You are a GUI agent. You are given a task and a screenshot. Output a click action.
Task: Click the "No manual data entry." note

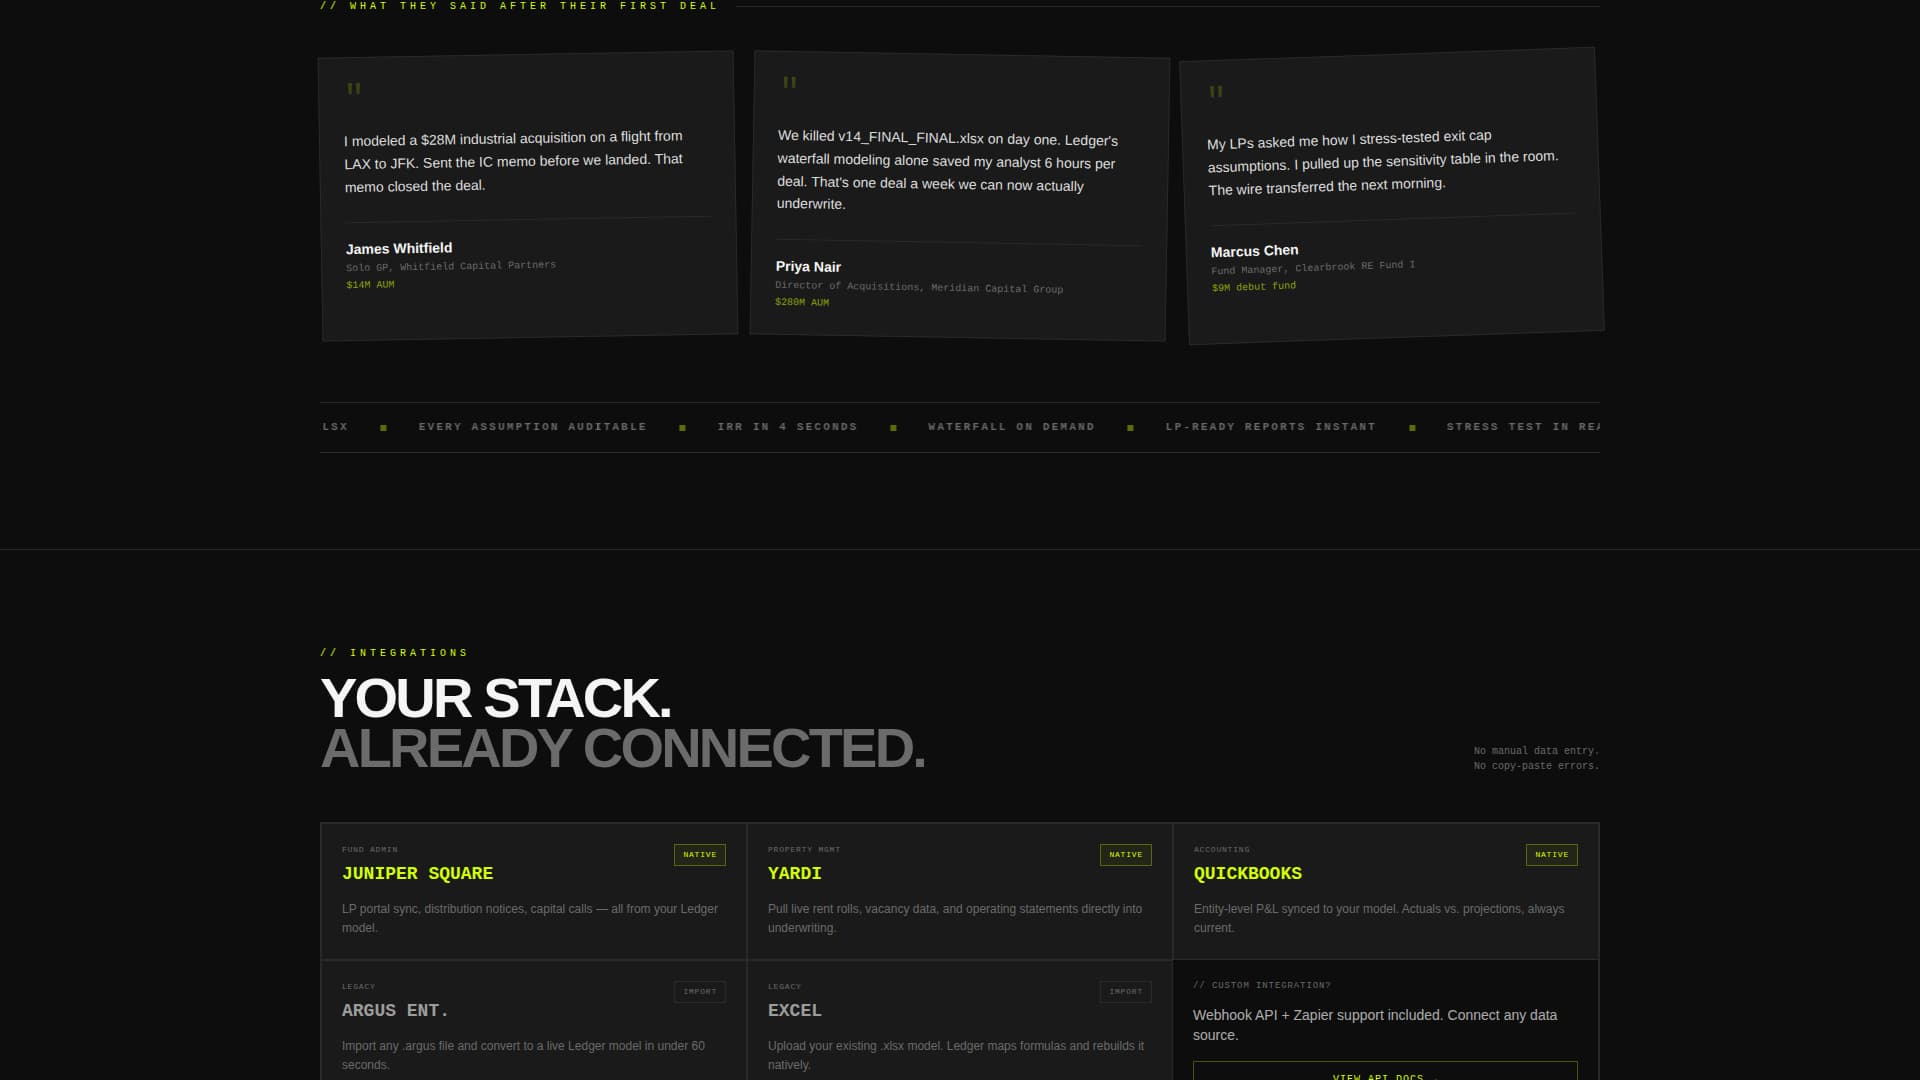1536,751
